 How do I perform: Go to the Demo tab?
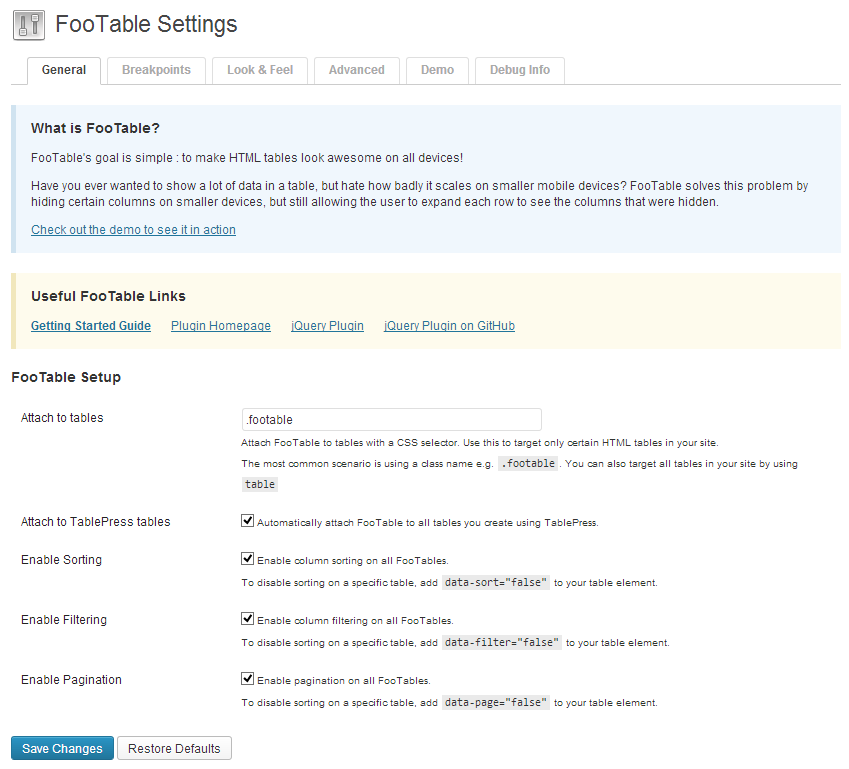pos(437,70)
